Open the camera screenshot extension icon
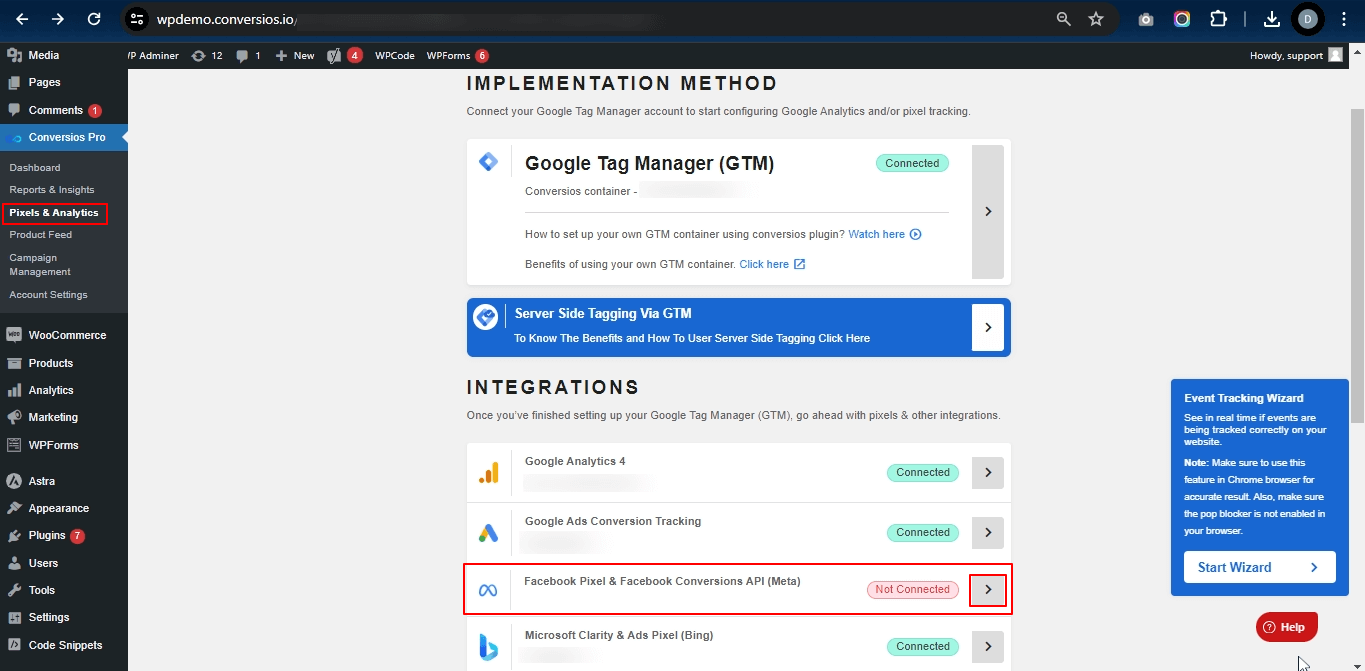This screenshot has width=1365, height=671. [x=1146, y=19]
